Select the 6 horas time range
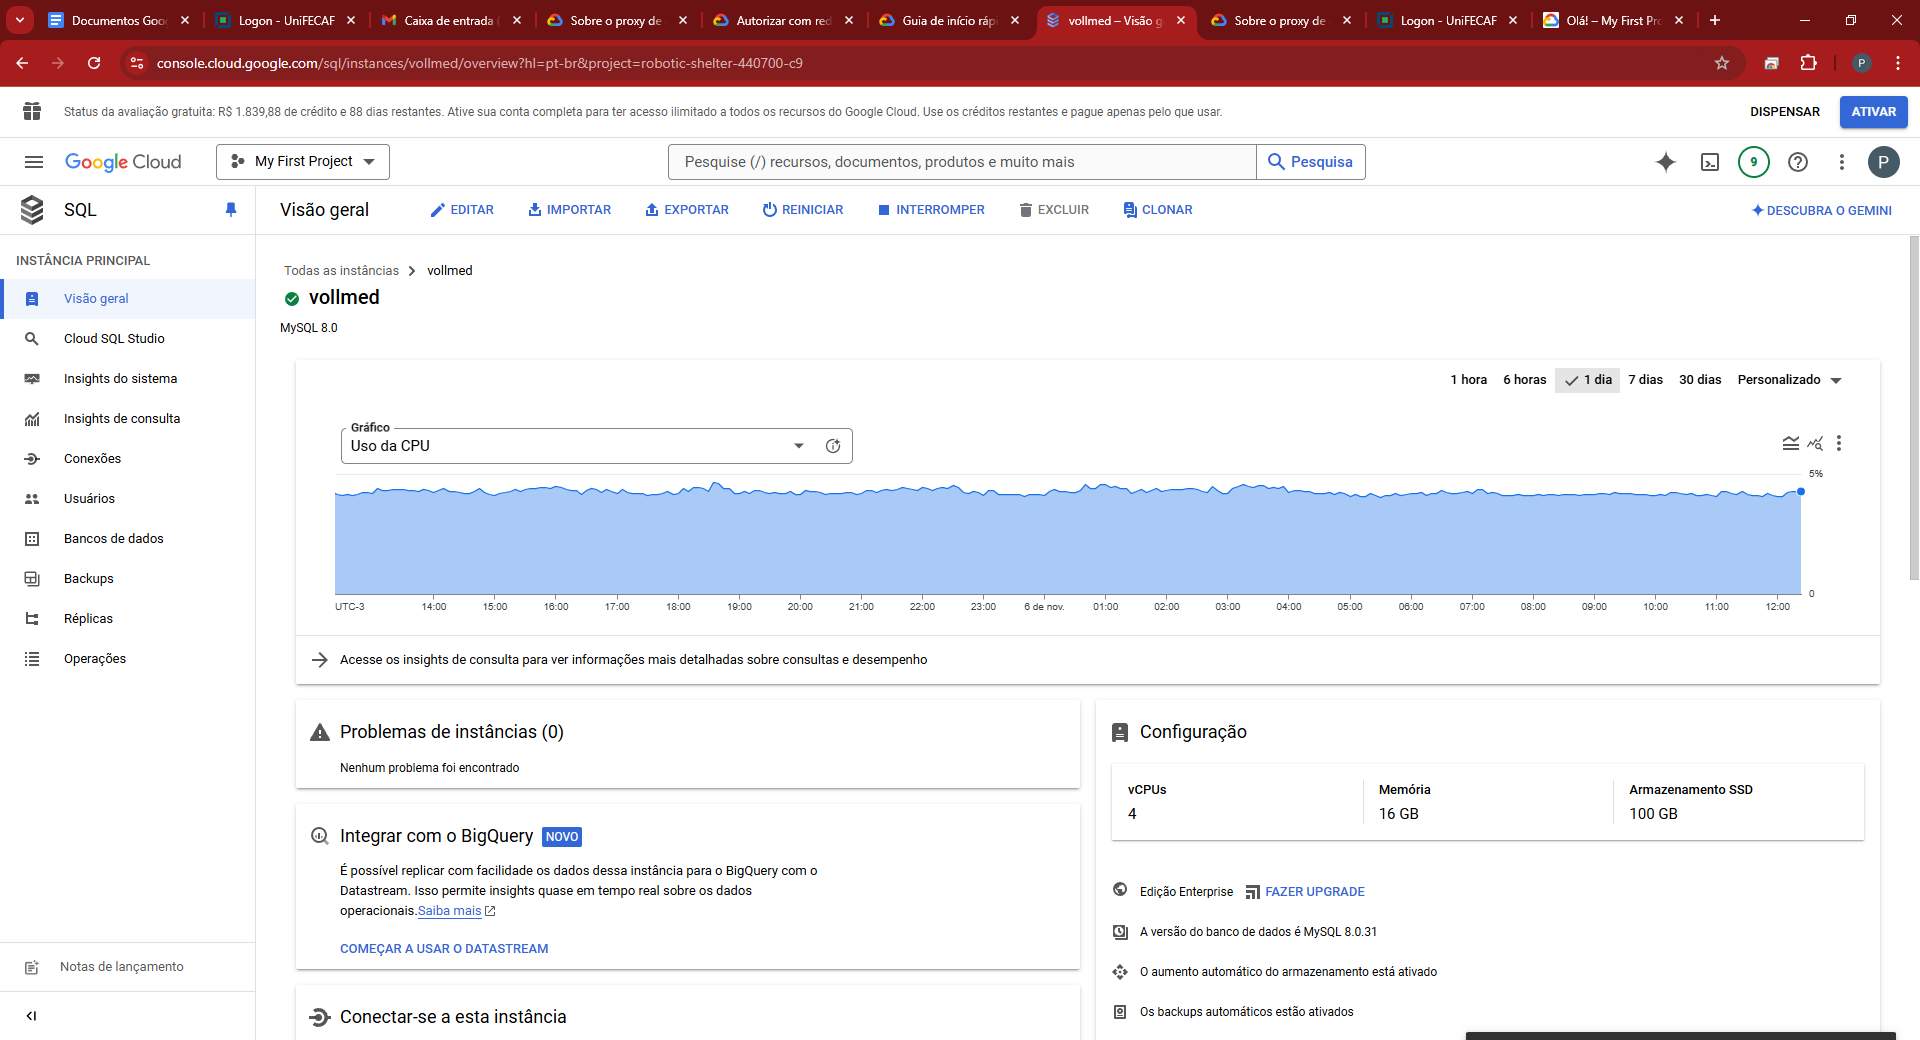 [x=1524, y=380]
